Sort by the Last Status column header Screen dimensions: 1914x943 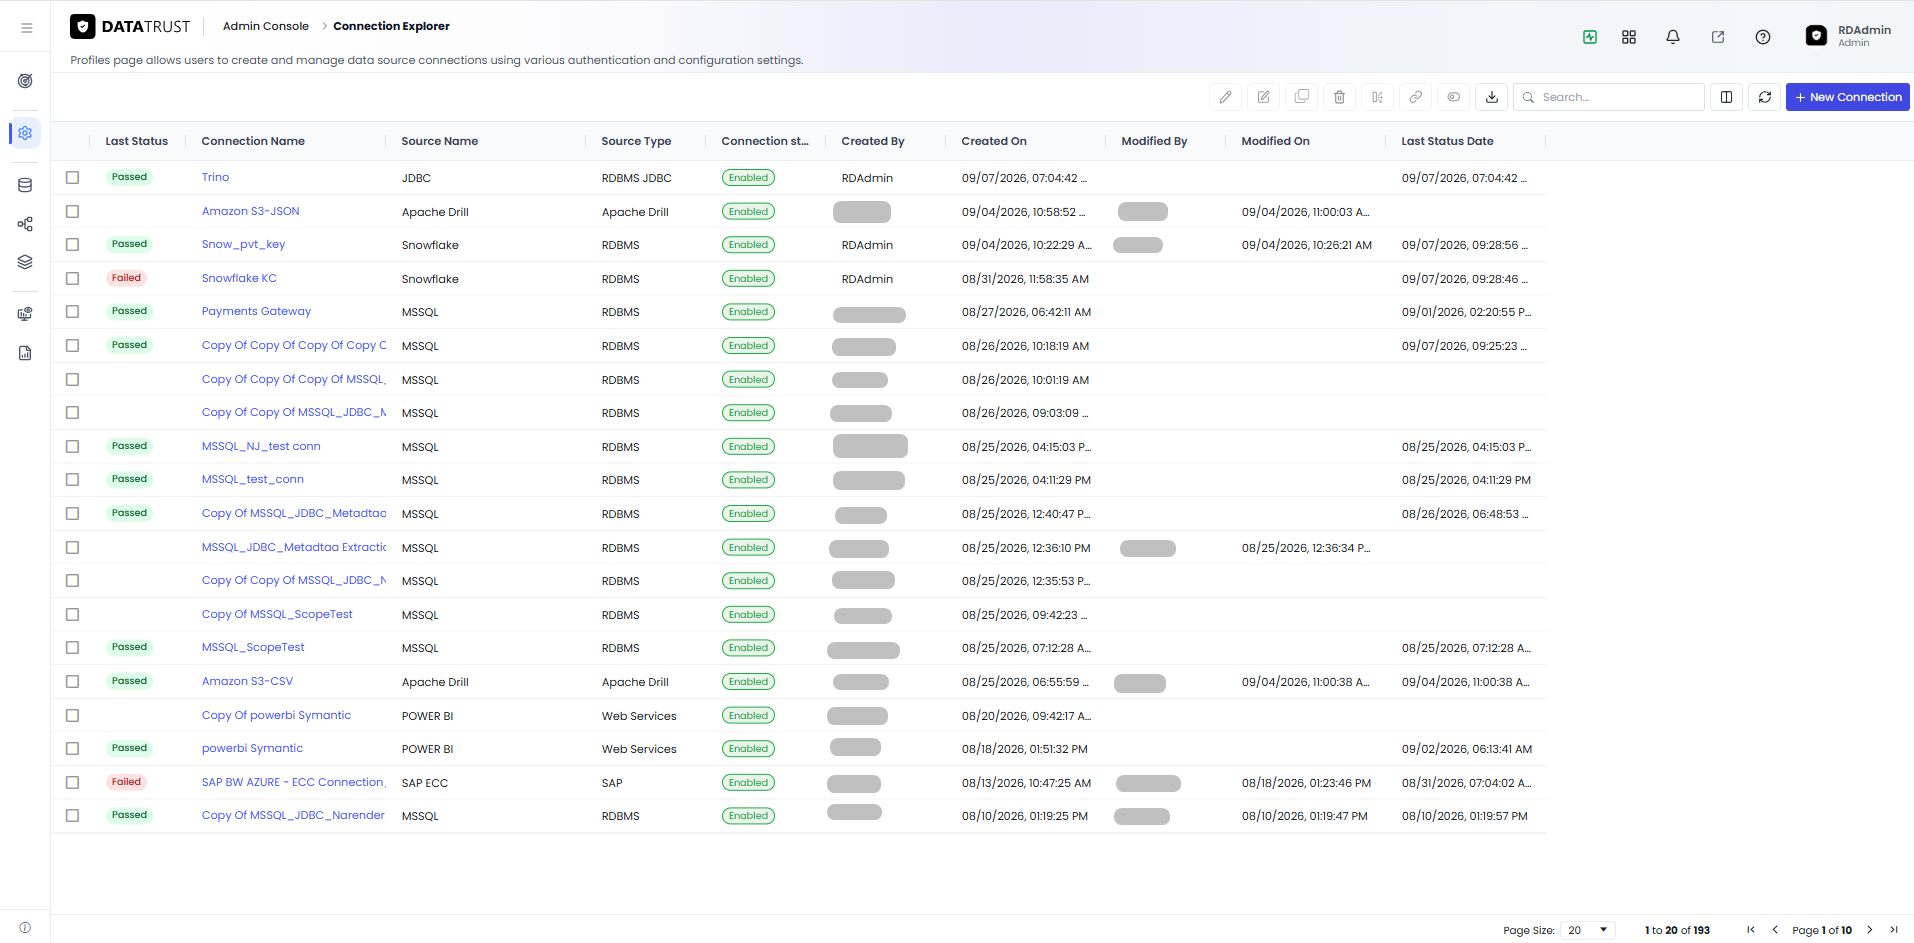click(136, 141)
